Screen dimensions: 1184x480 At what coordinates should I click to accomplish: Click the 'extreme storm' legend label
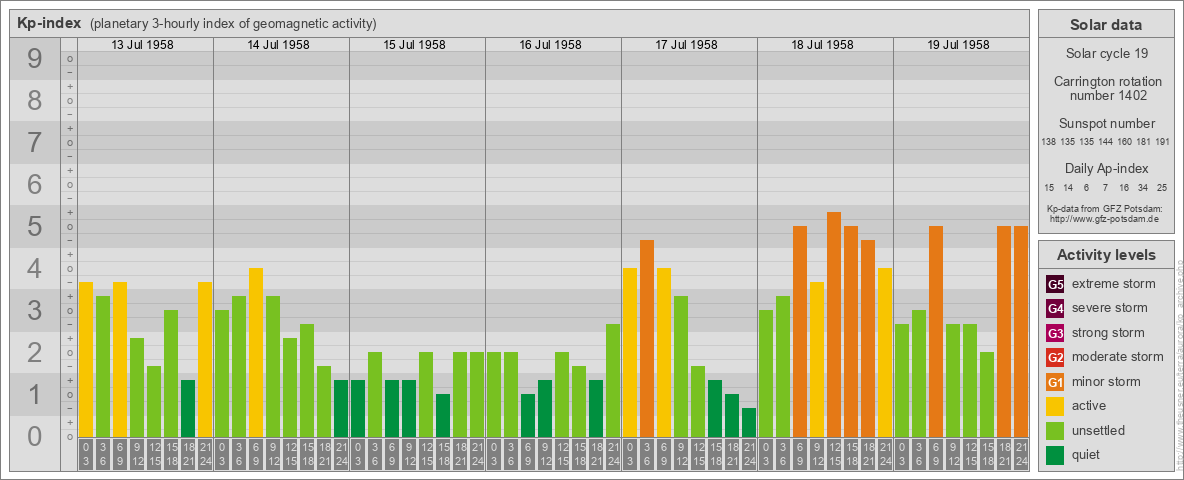(x=1114, y=285)
